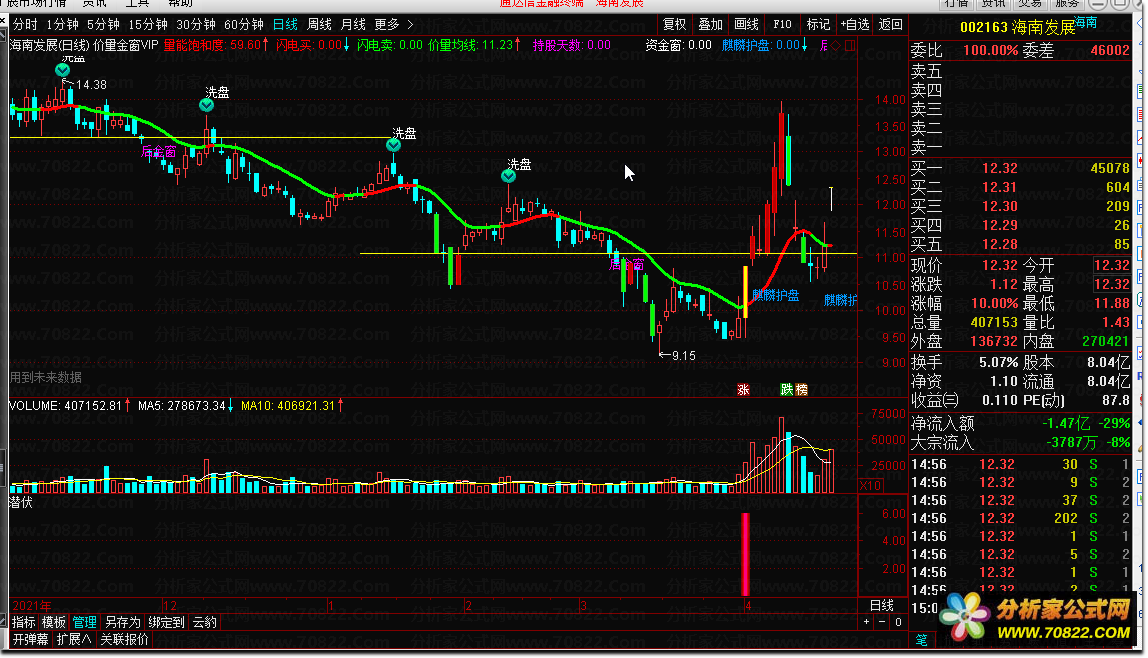Click the MA10 406921.31 label
The image size is (1148, 658).
291,405
